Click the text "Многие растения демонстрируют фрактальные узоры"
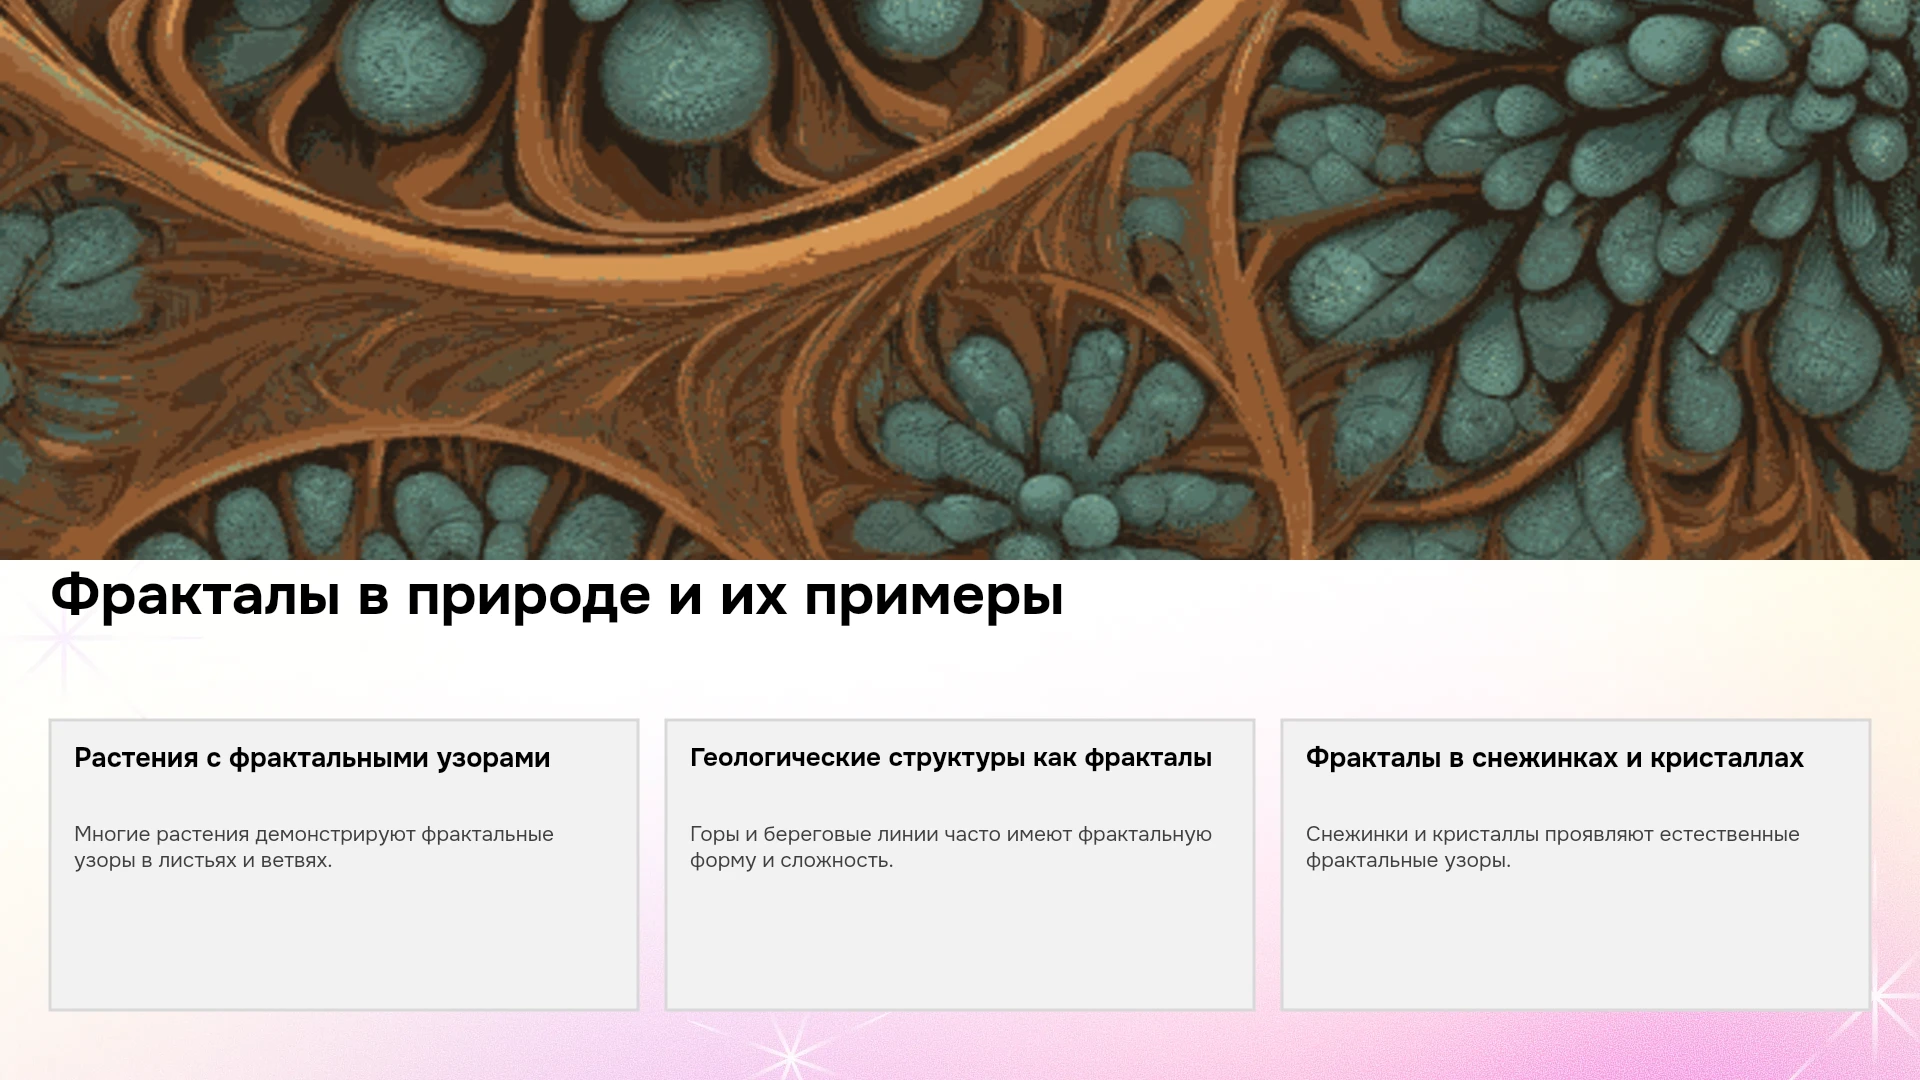 (314, 847)
